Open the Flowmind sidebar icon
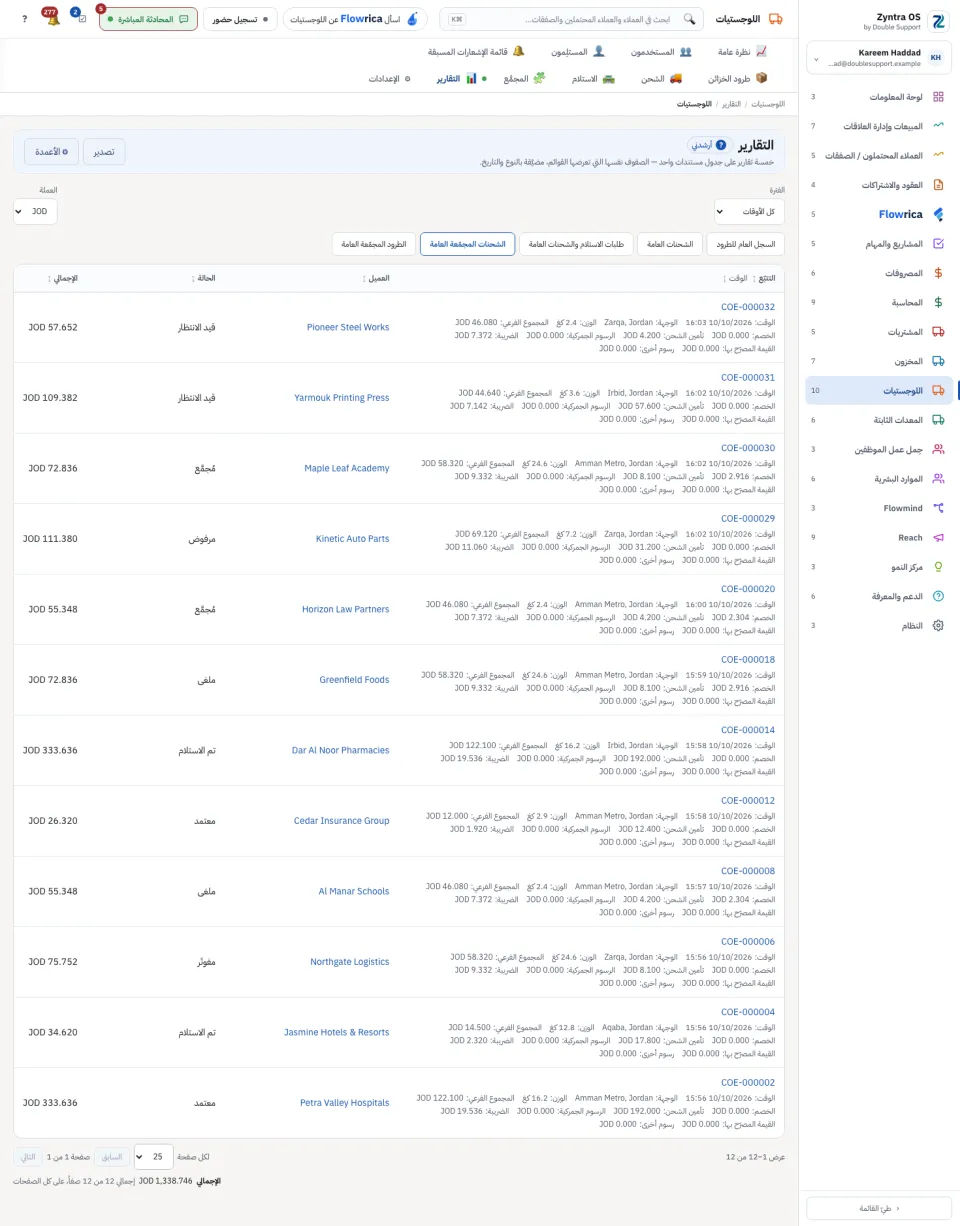This screenshot has width=960, height=1226. click(x=938, y=508)
